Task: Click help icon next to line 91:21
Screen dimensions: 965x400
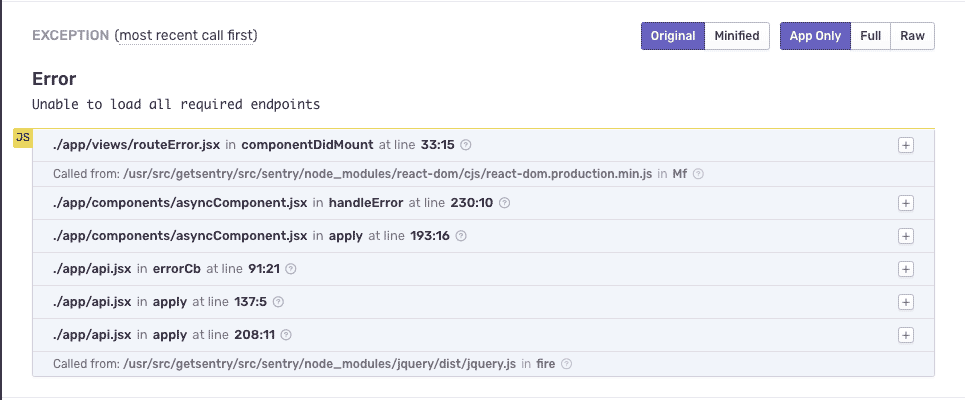Action: pos(291,269)
